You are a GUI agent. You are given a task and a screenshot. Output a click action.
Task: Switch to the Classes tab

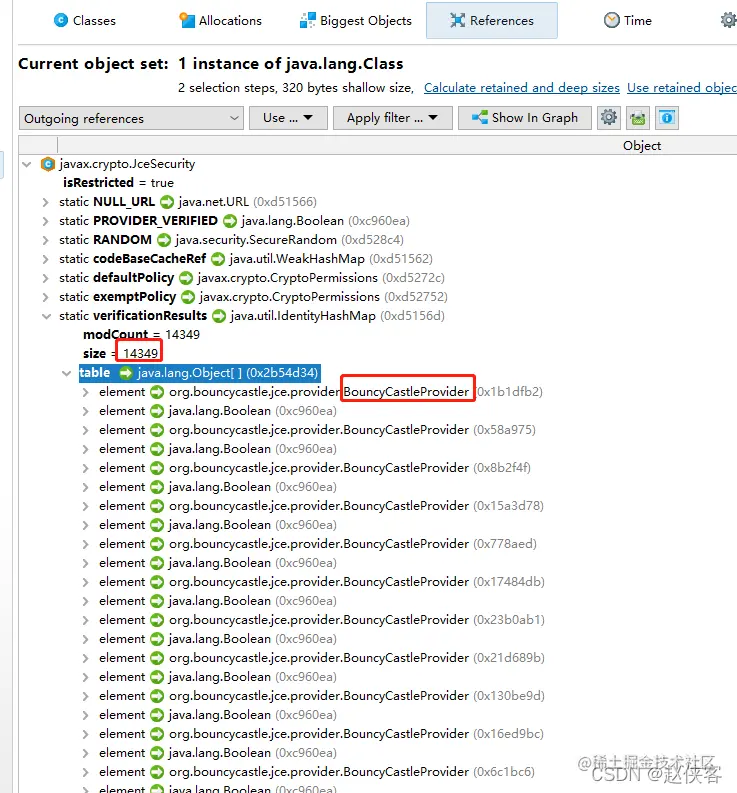click(x=85, y=21)
